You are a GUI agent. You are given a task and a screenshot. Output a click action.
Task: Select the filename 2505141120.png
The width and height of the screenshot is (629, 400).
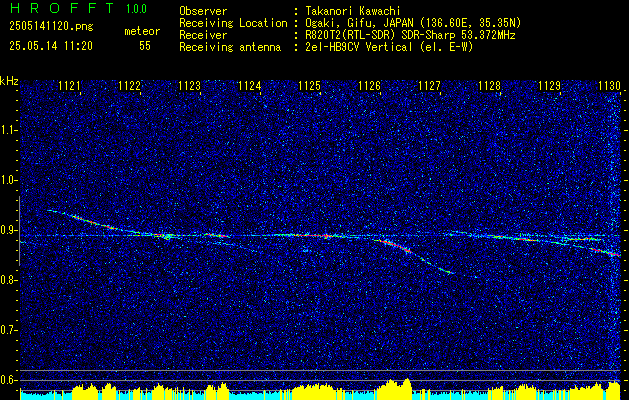(x=51, y=27)
